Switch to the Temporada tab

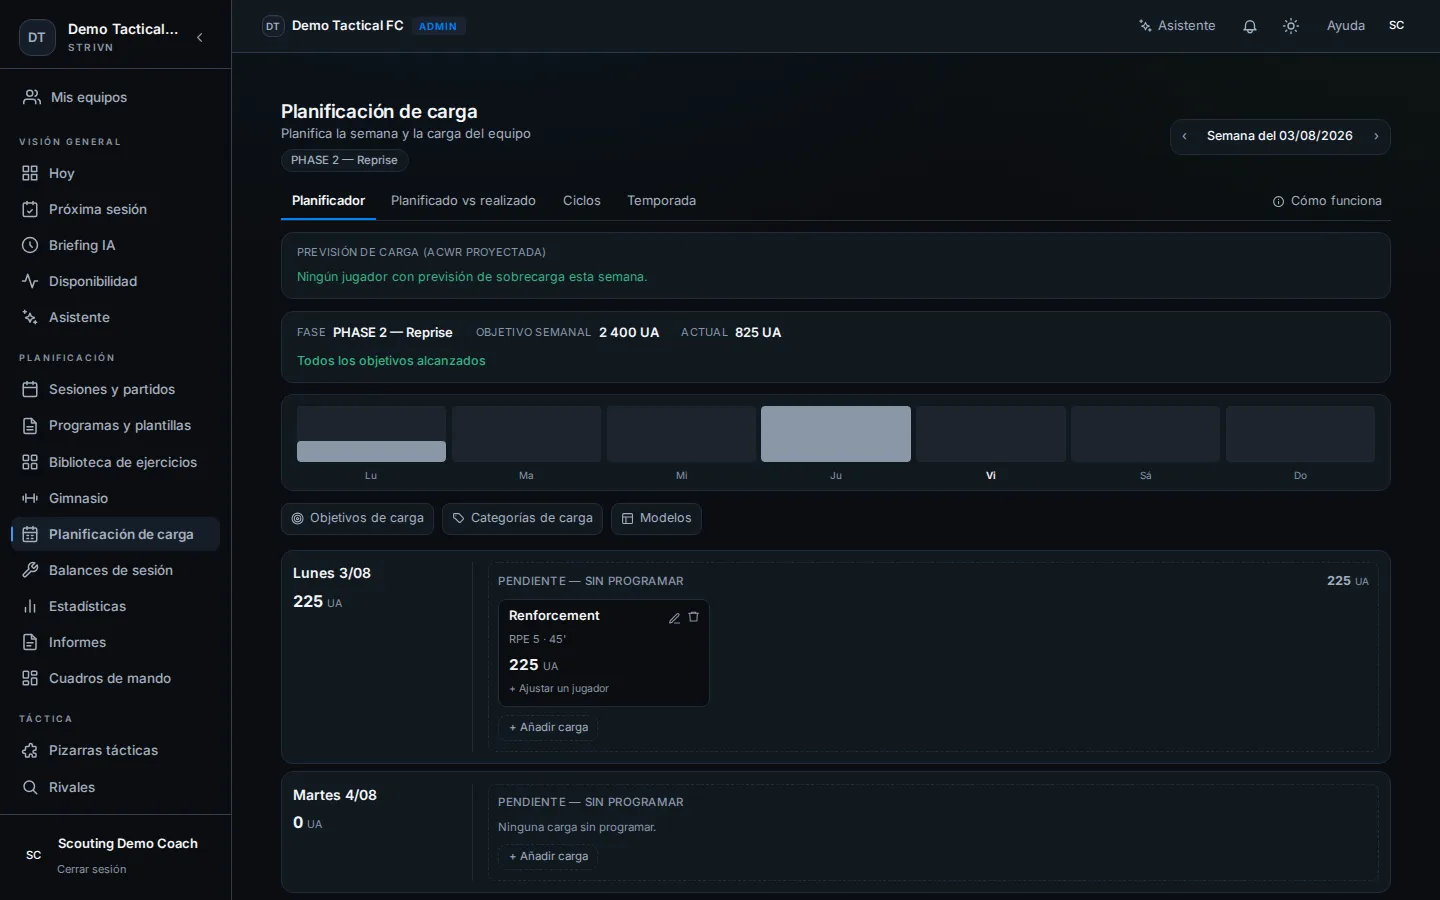pyautogui.click(x=661, y=201)
